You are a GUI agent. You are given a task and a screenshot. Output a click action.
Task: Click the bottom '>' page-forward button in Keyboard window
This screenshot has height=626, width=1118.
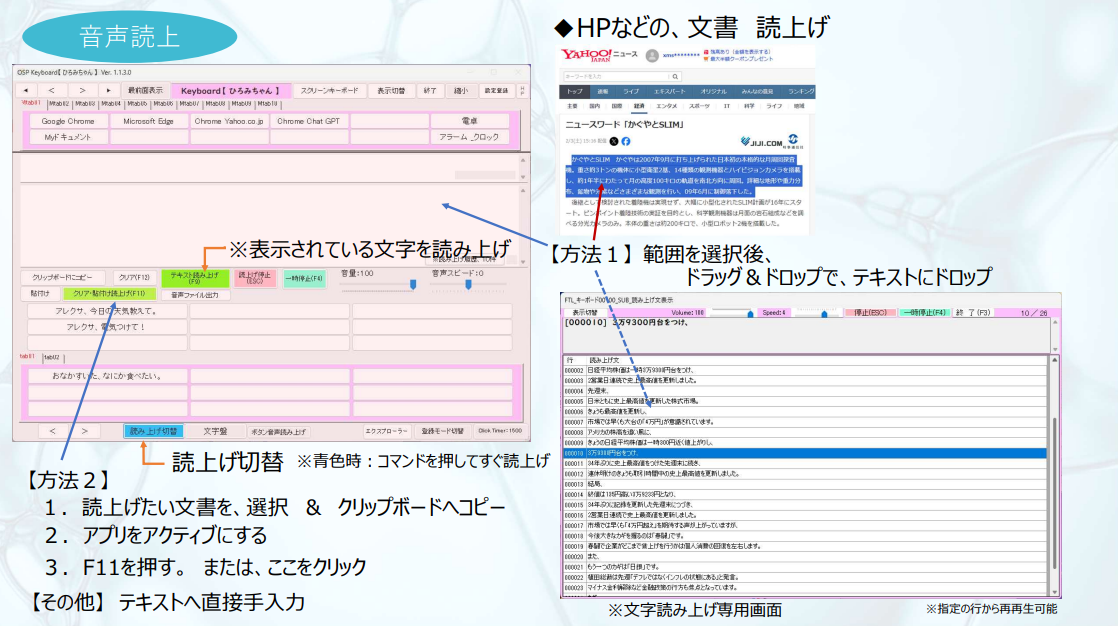(x=84, y=431)
